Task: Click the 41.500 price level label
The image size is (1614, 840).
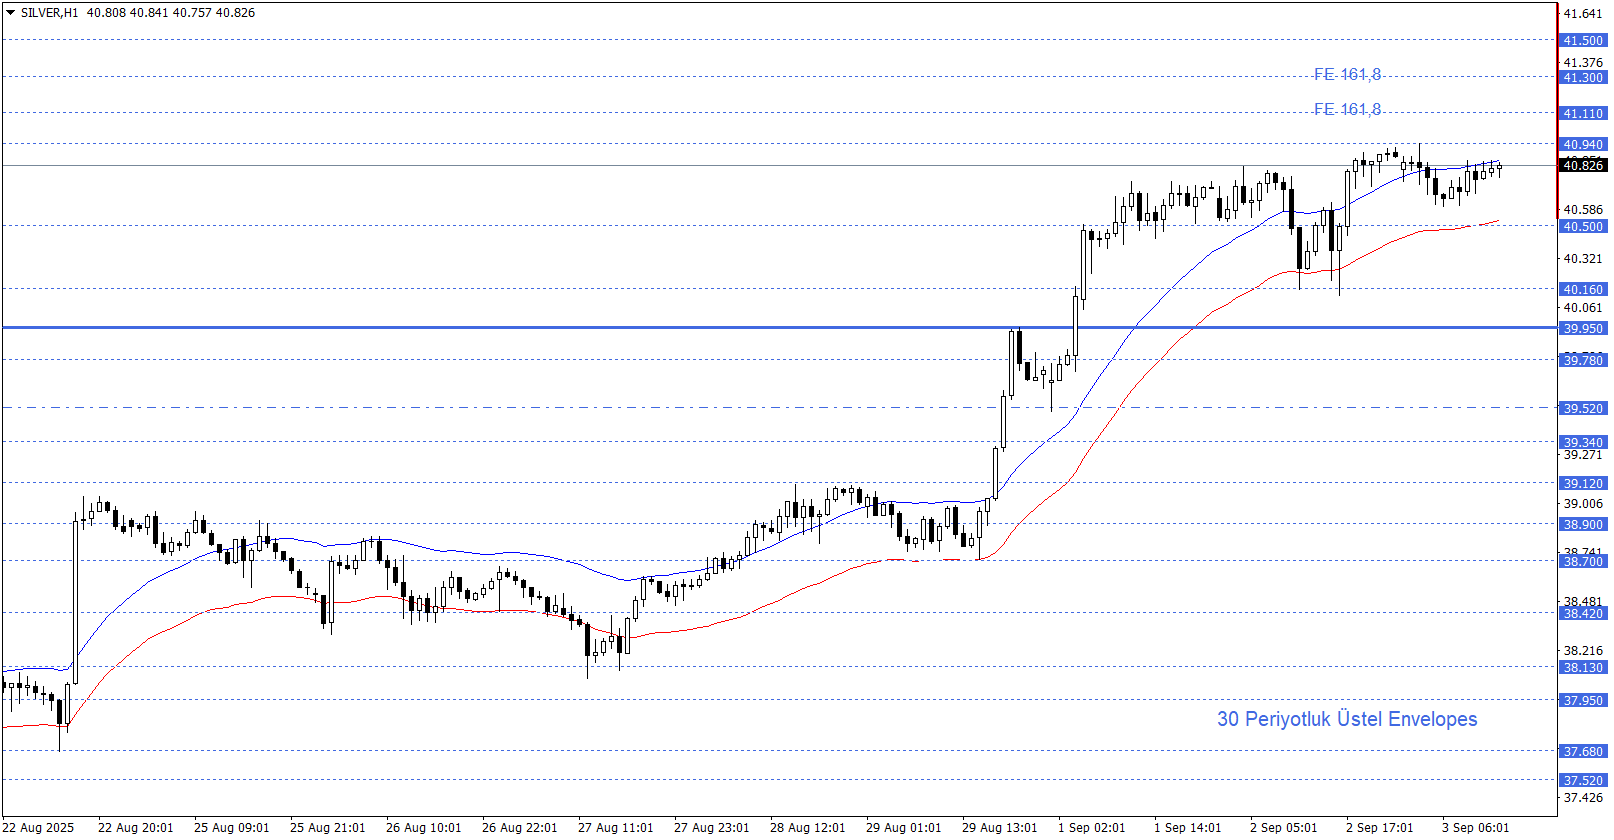Action: [1583, 41]
